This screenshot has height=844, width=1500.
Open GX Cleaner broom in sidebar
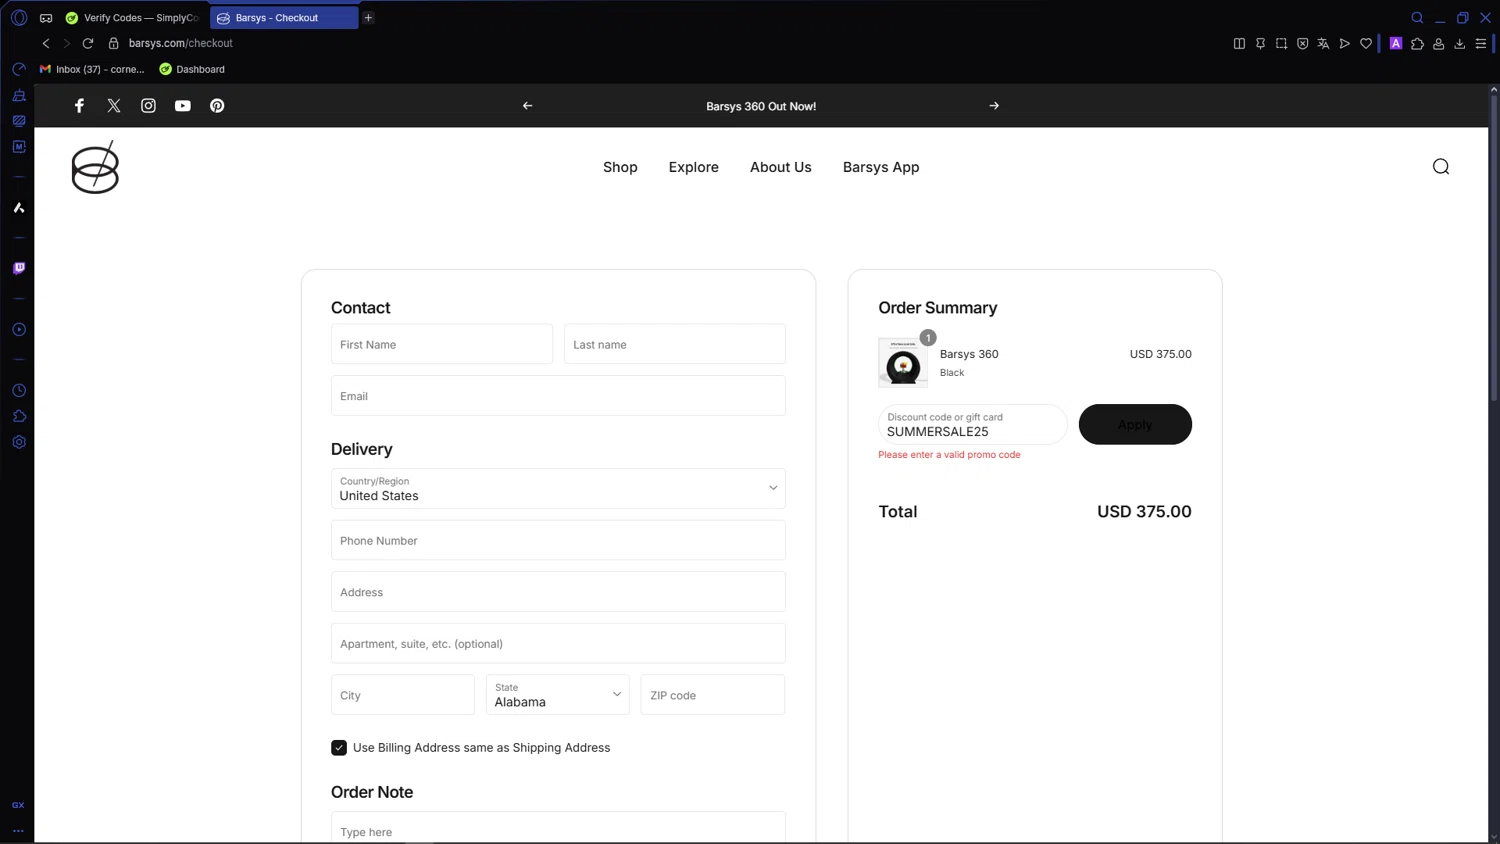point(19,95)
